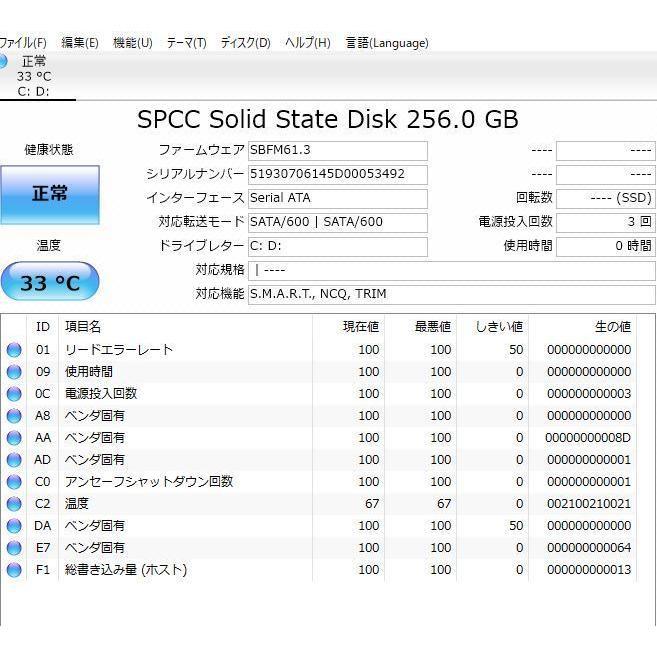This screenshot has height=657, width=657.
Task: Open the 言語(Language) menu
Action: click(387, 43)
